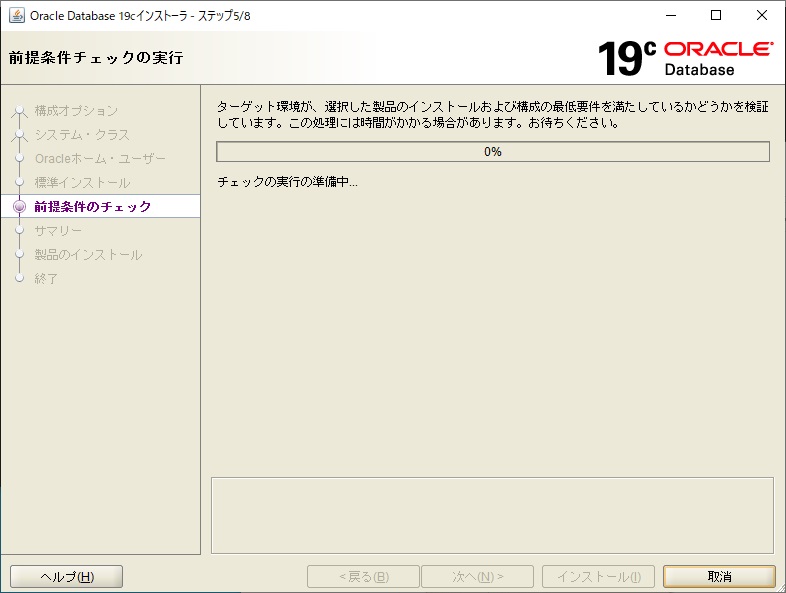Select the 標準インストール step

coord(82,182)
